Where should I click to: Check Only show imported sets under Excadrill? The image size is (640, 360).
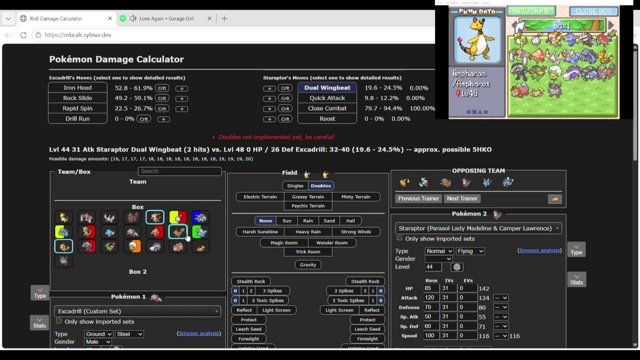[x=59, y=321]
